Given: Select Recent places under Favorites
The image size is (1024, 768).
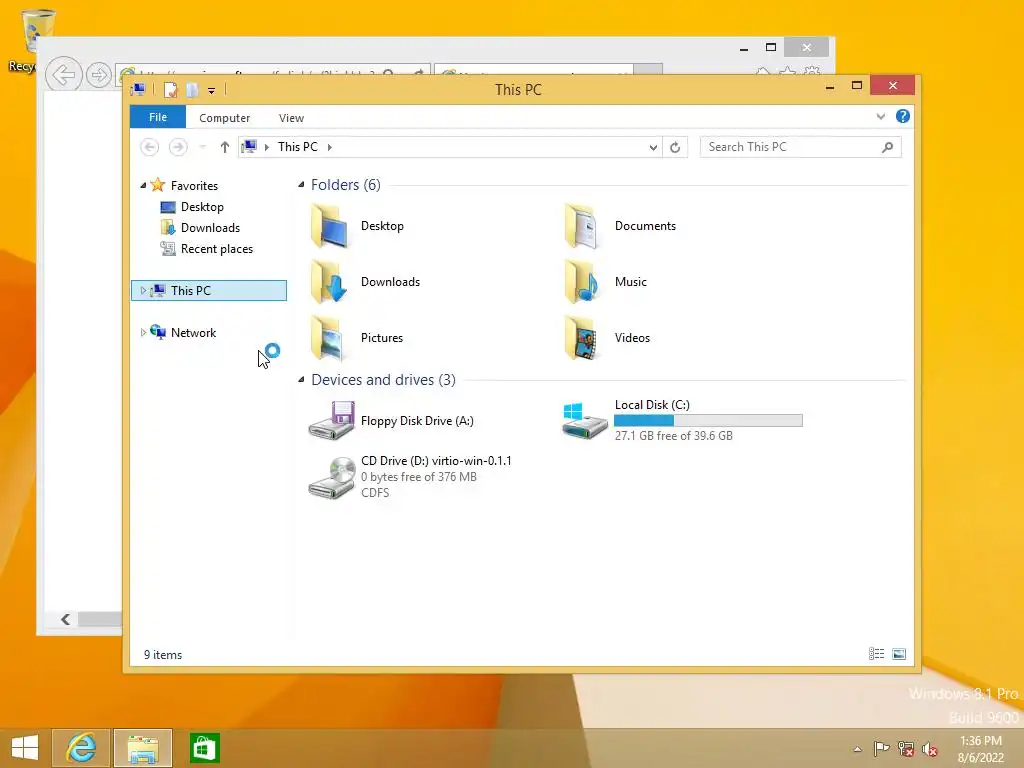Looking at the screenshot, I should click(217, 249).
